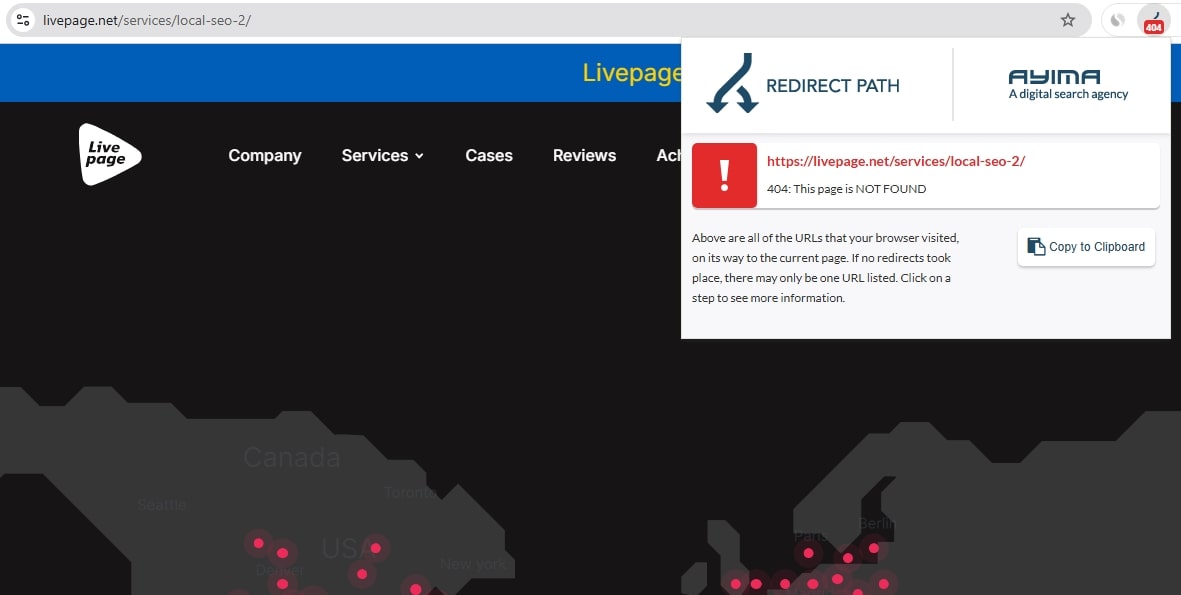Click the site information icon in address bar

point(24,20)
